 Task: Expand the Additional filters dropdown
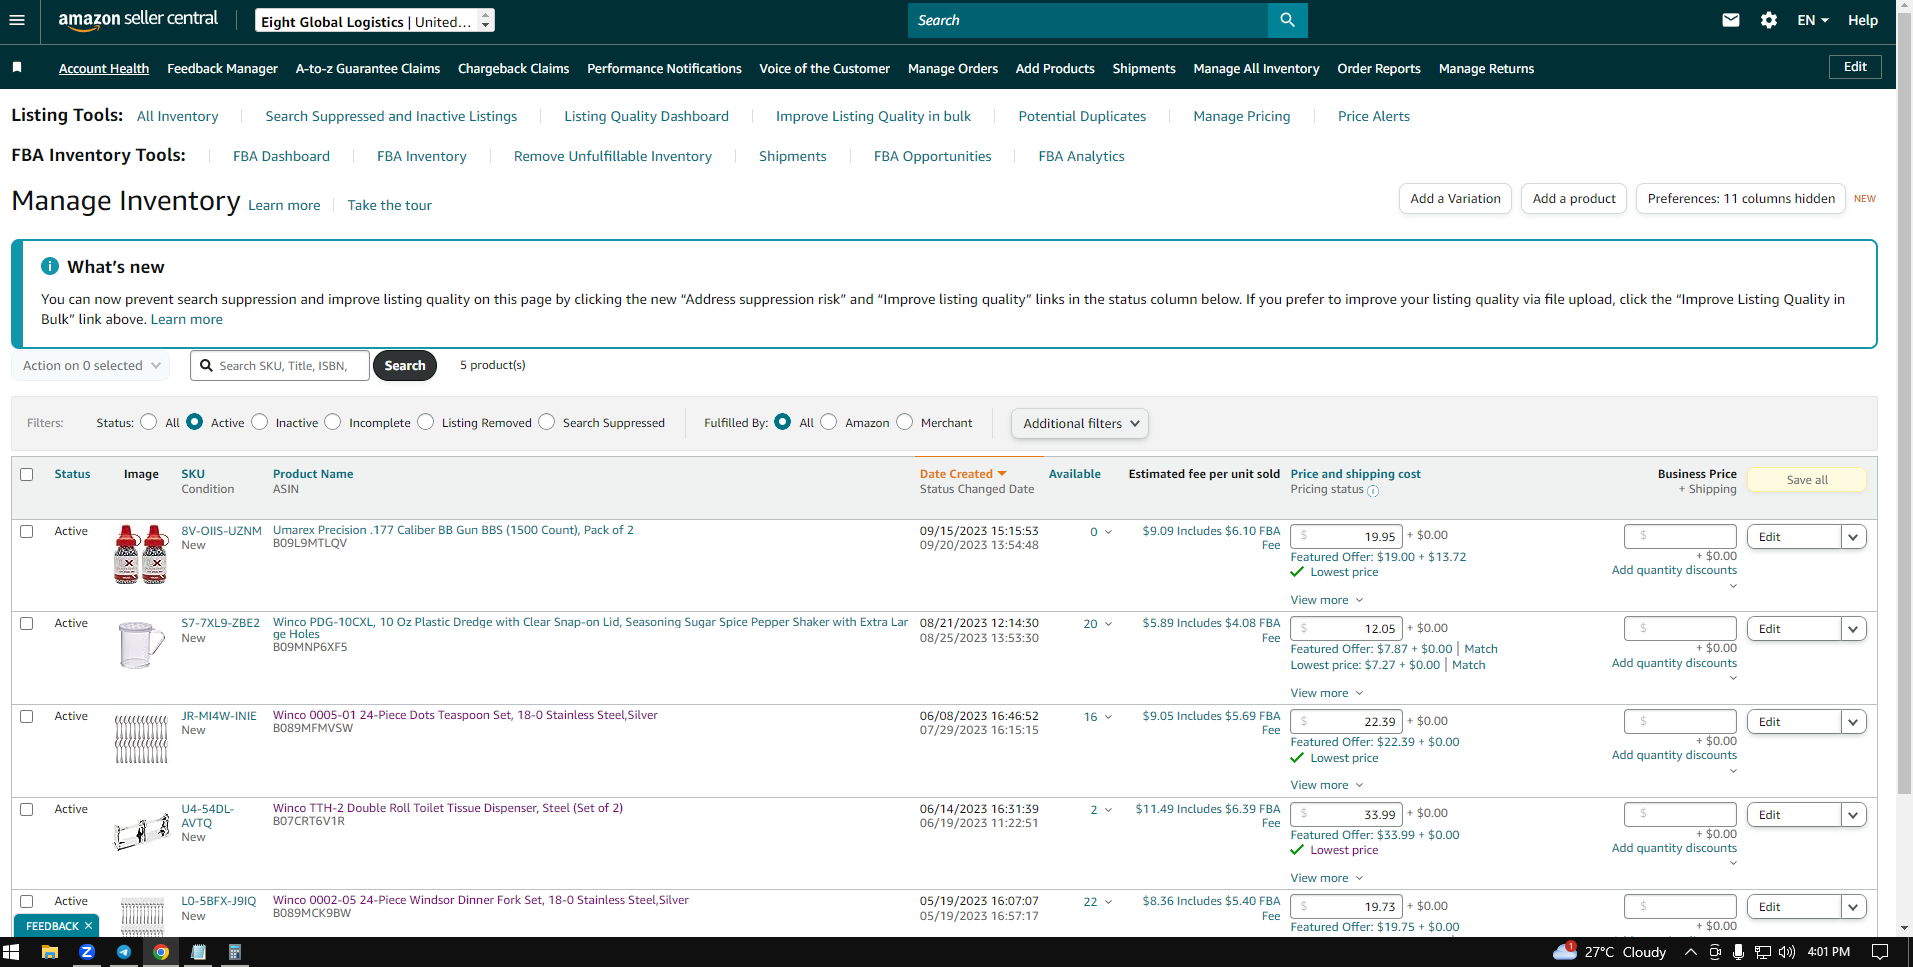[x=1080, y=423]
